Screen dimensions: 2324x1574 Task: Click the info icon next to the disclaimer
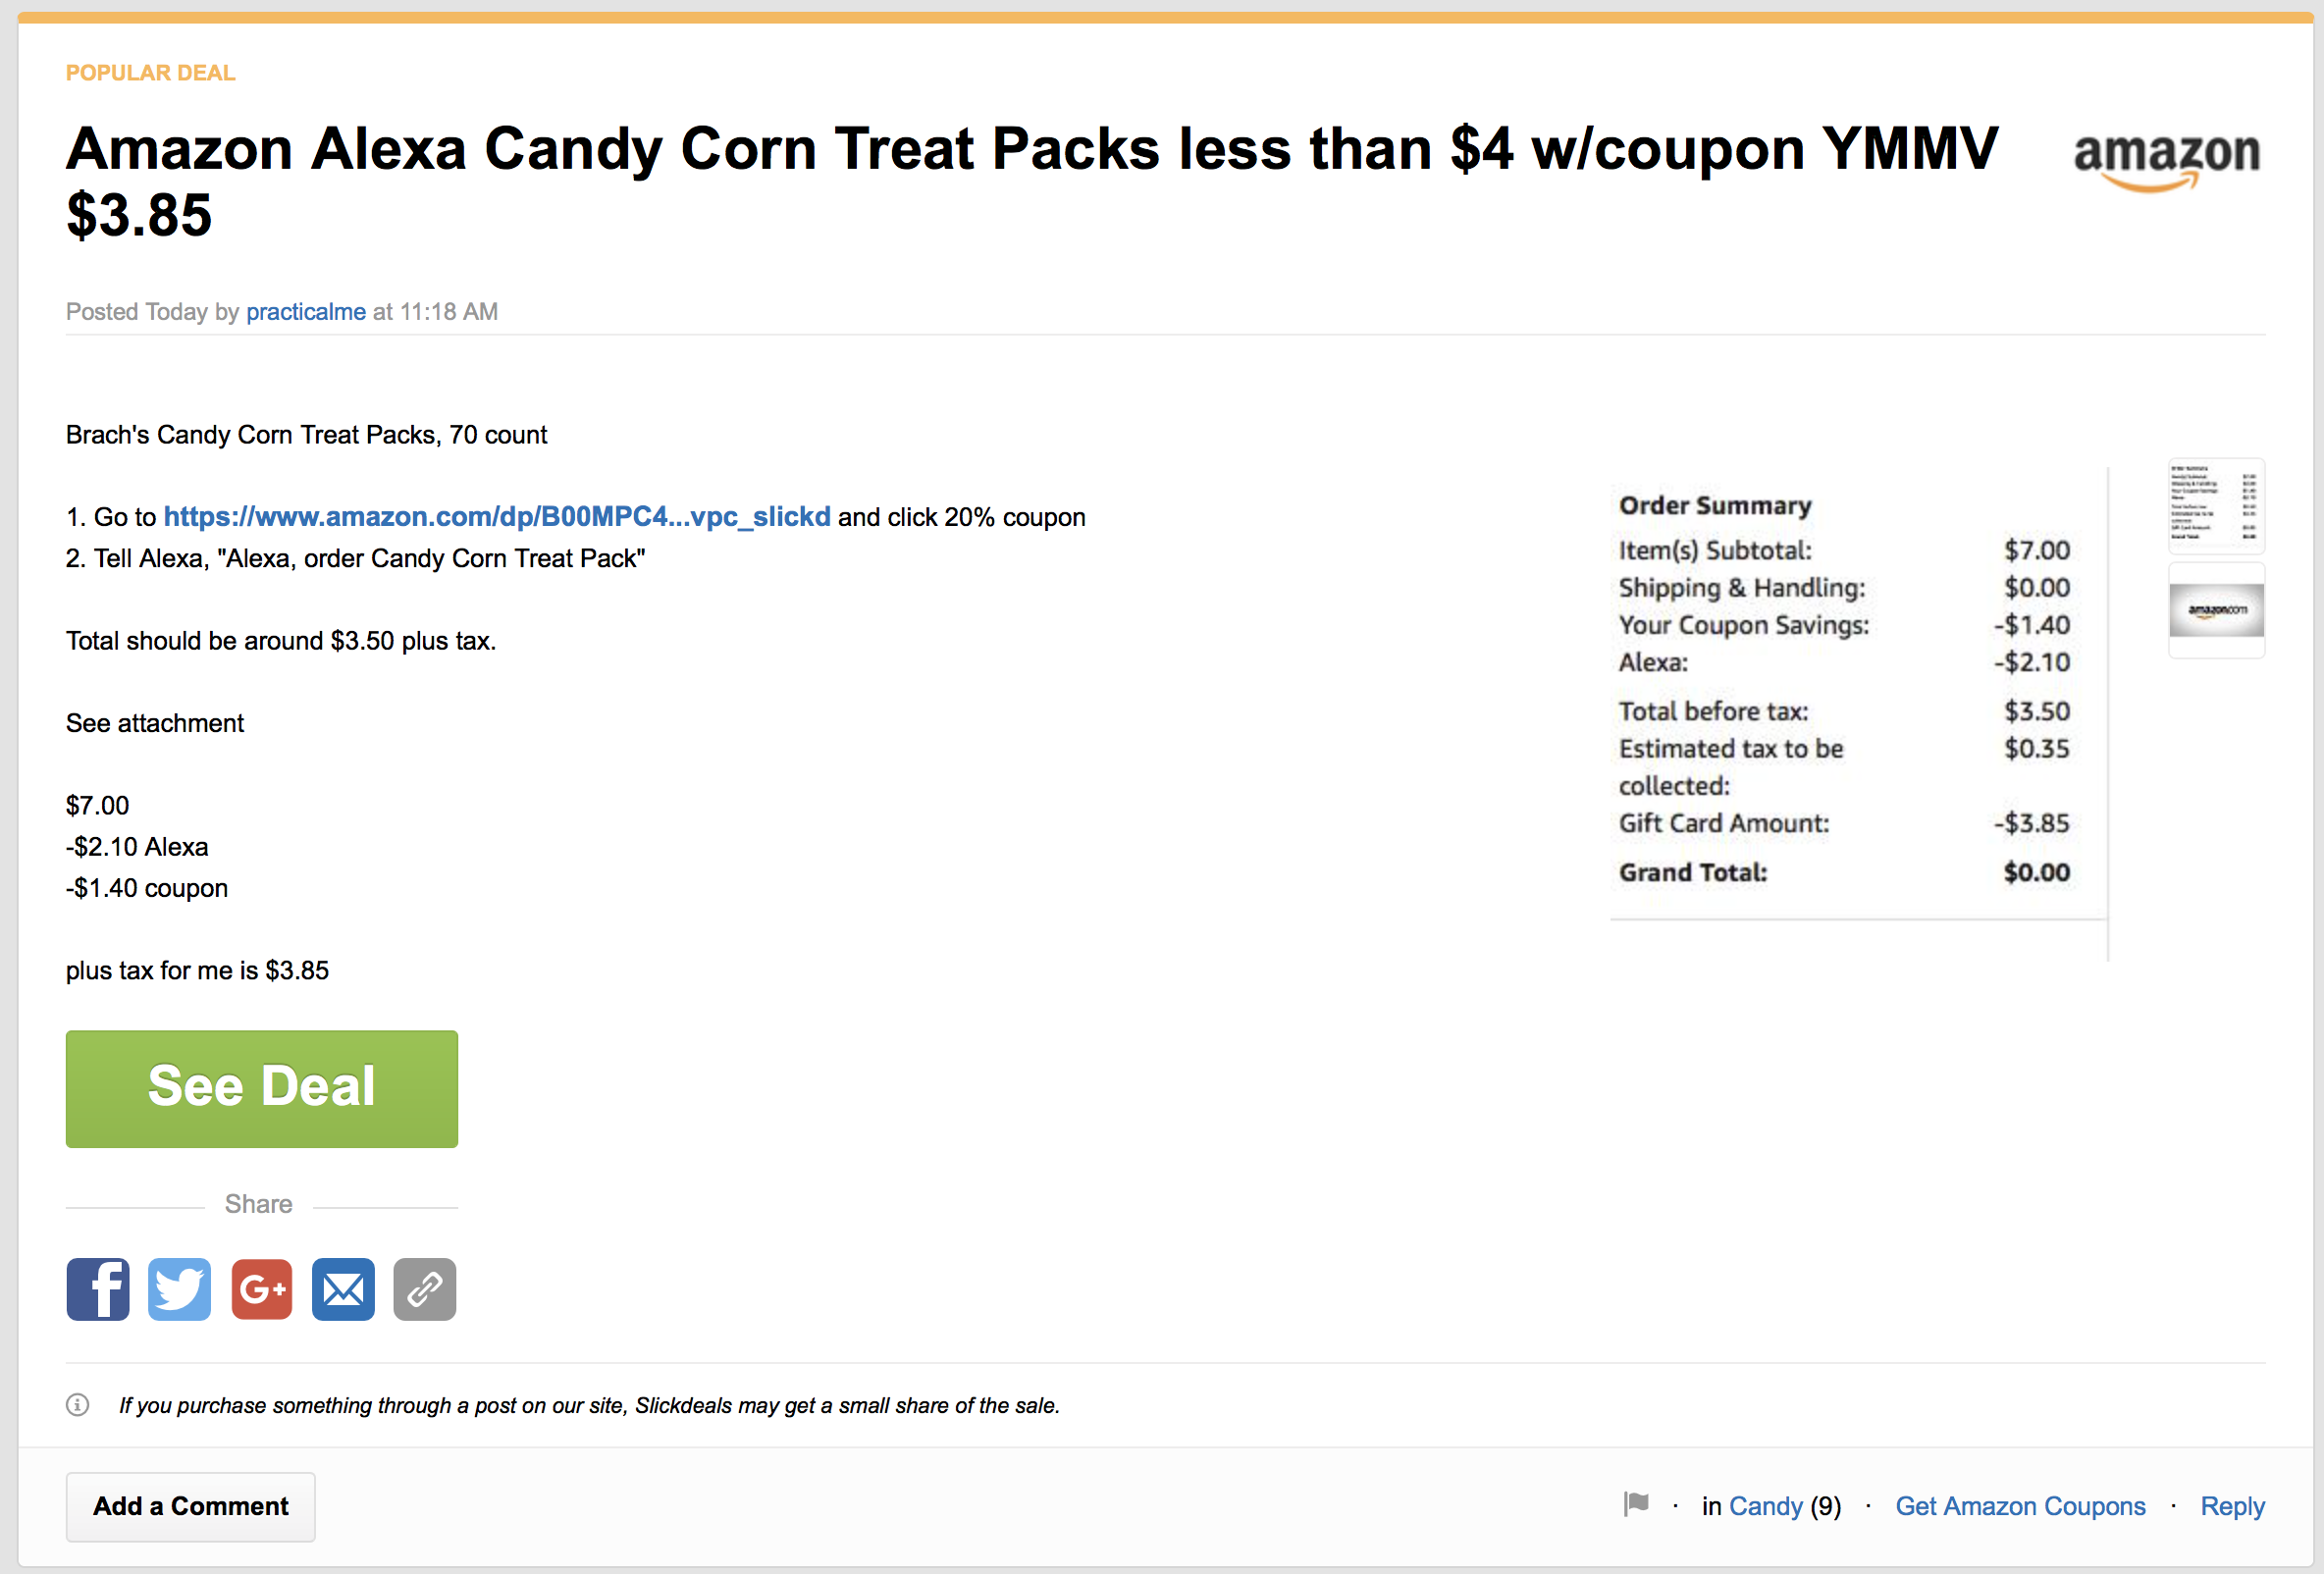[77, 1405]
